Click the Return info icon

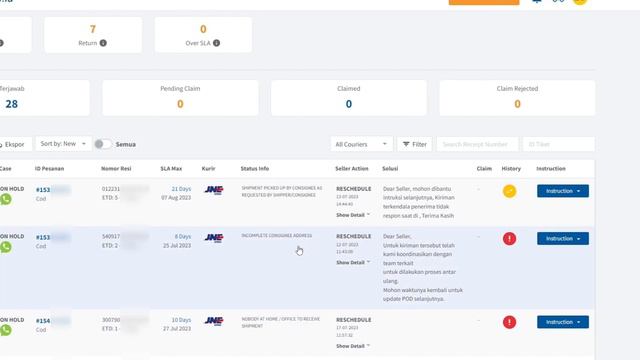click(x=103, y=43)
